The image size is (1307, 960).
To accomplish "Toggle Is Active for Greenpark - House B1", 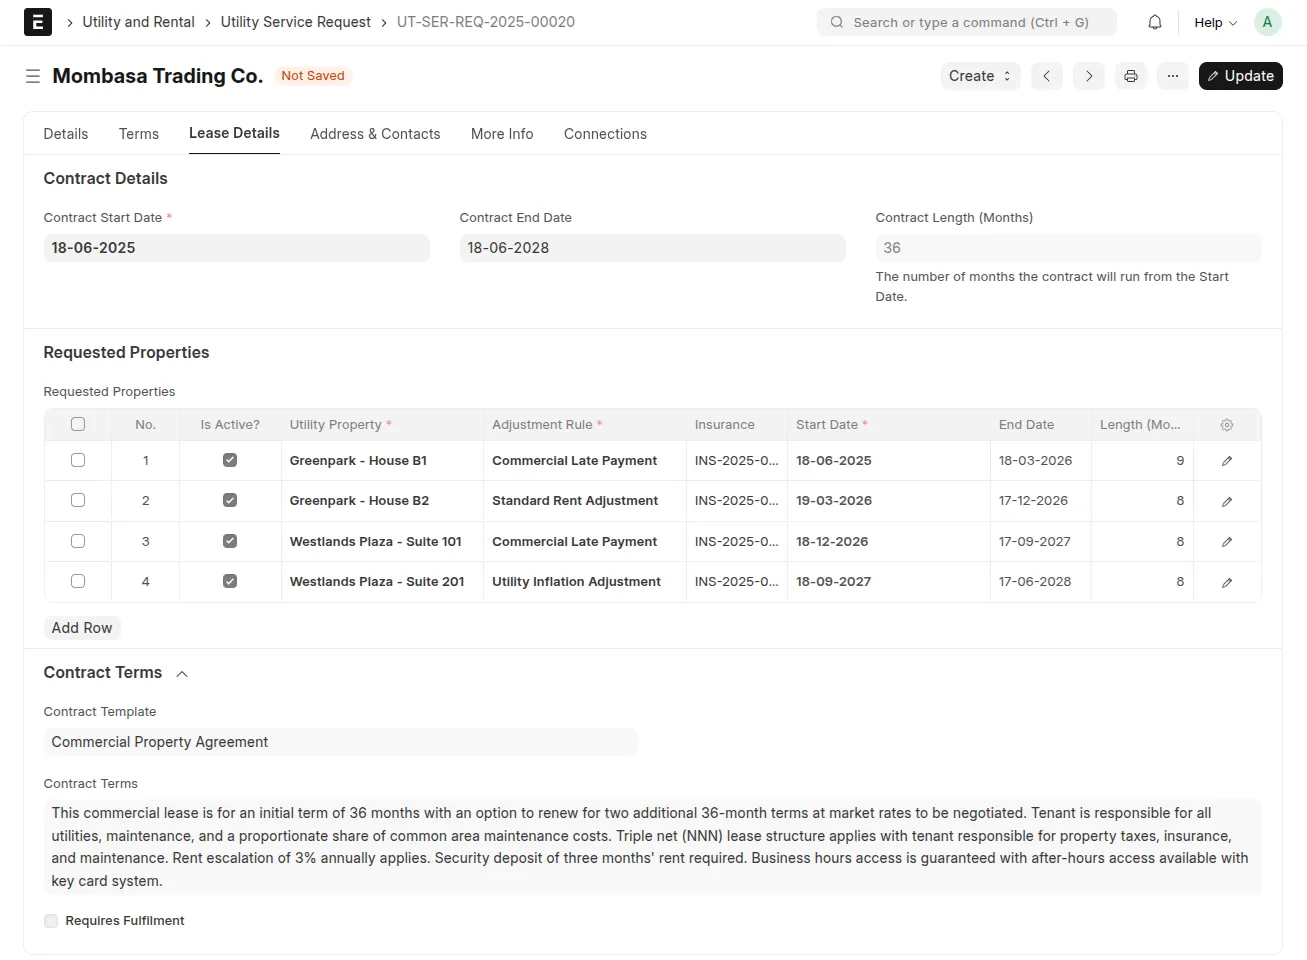I will 230,460.
